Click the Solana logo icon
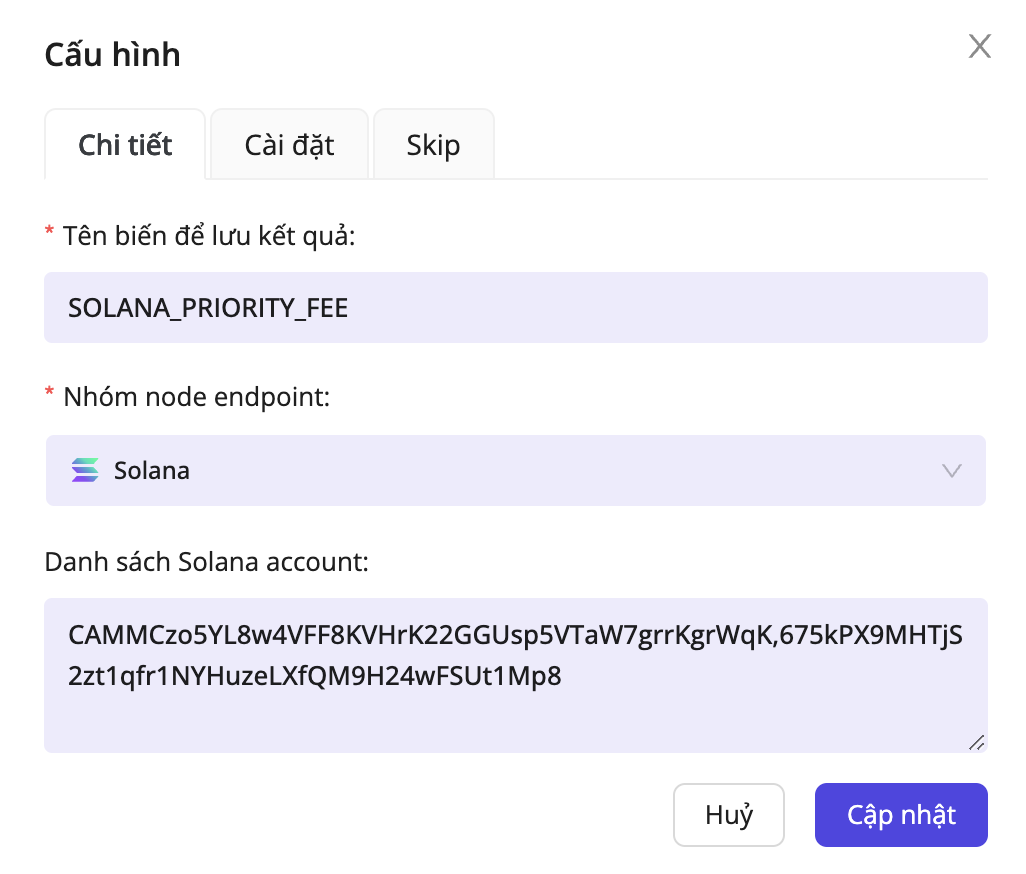 tap(85, 470)
